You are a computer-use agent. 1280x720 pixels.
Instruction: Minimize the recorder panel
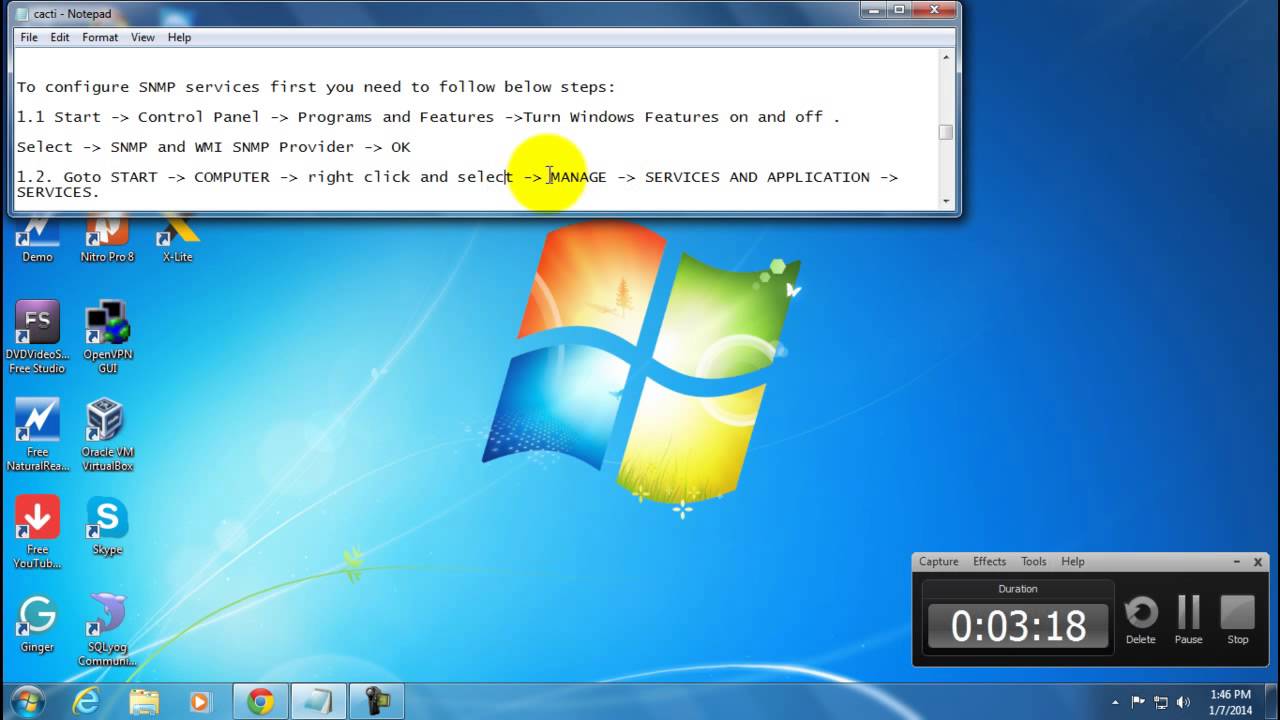[1237, 562]
